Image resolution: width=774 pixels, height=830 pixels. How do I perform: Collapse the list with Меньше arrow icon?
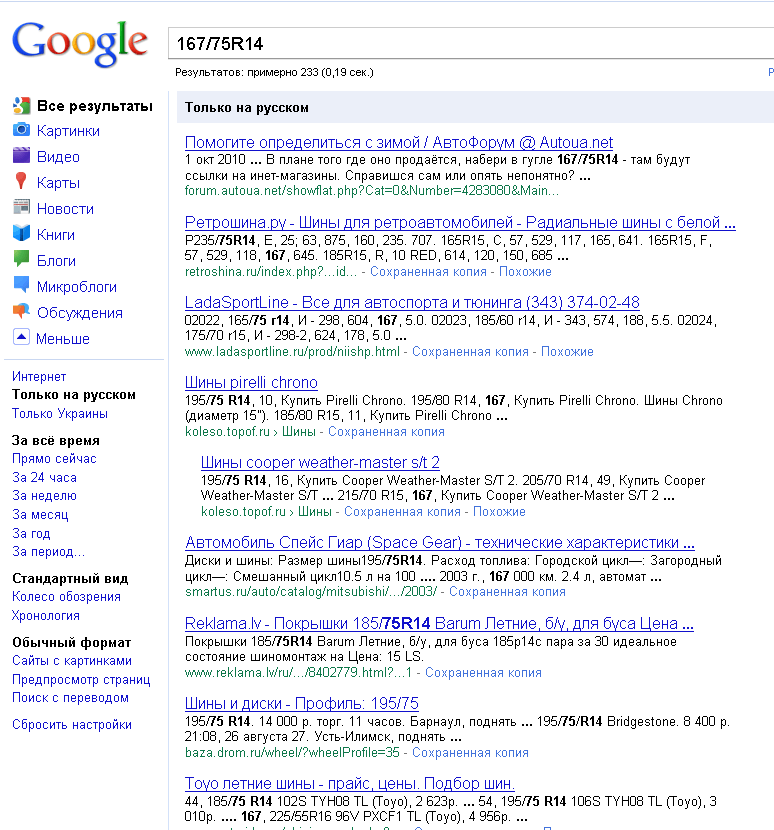click(x=21, y=337)
